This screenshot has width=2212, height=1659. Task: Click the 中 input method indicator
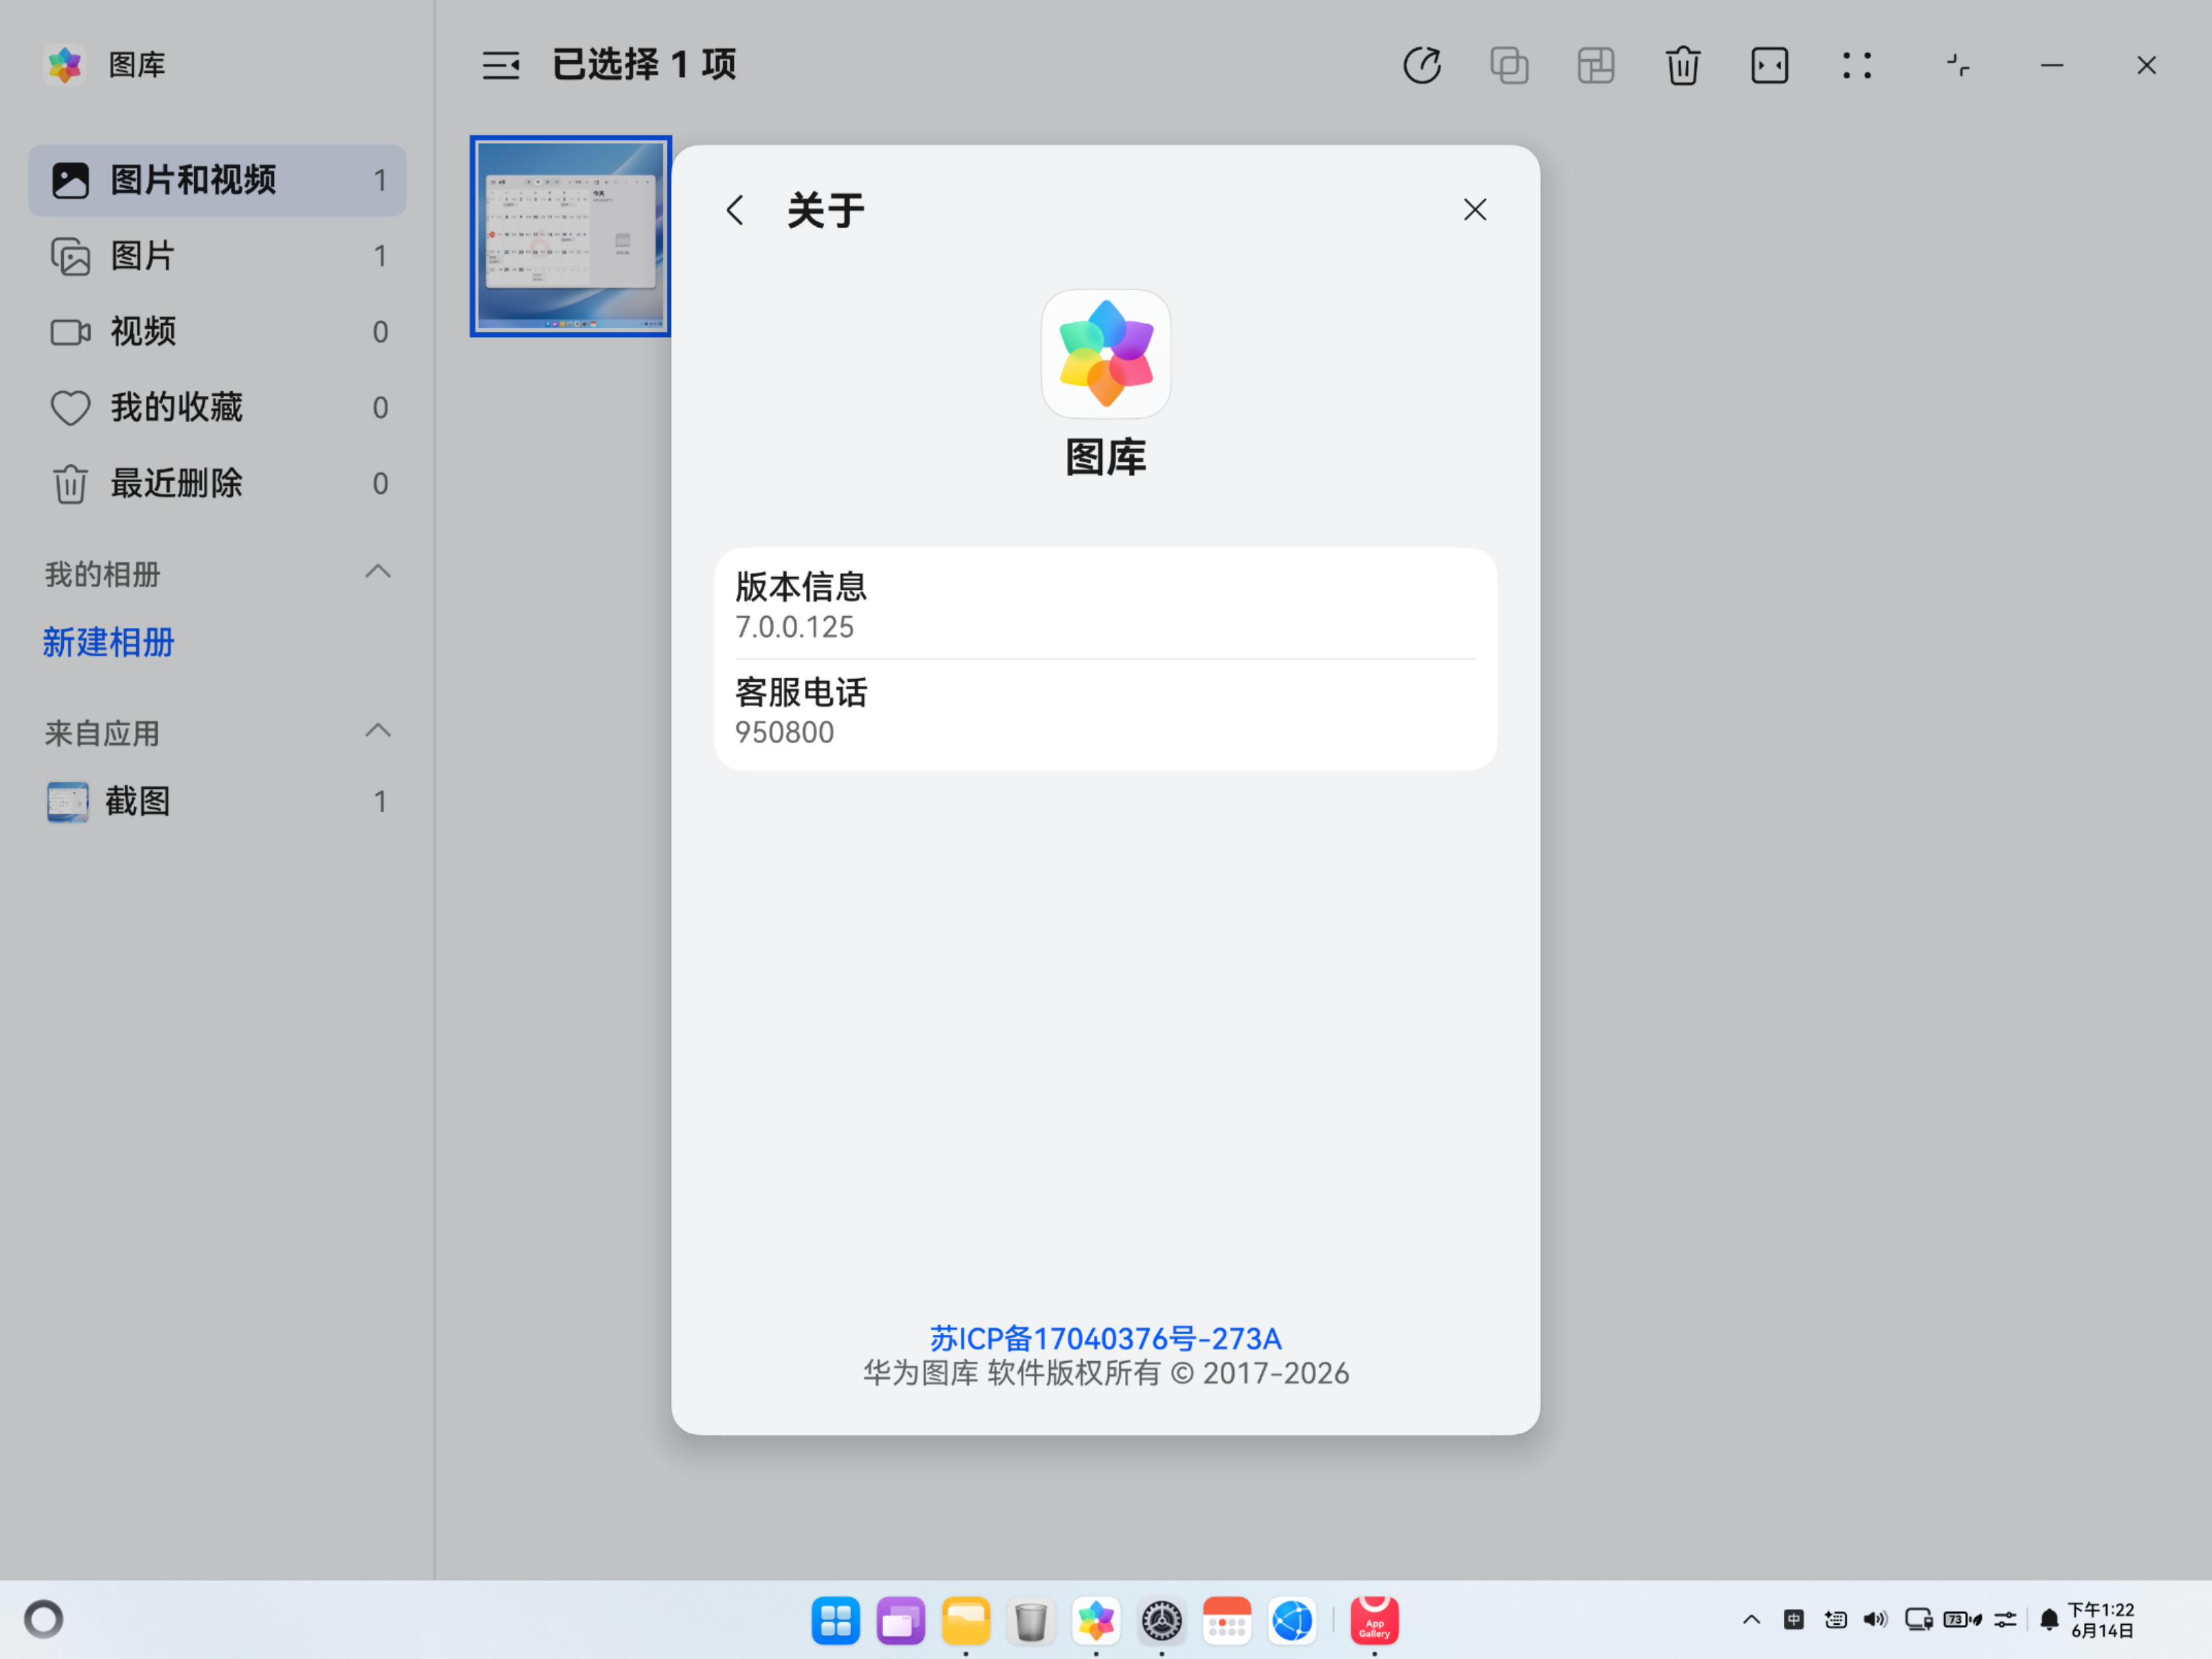1794,1620
